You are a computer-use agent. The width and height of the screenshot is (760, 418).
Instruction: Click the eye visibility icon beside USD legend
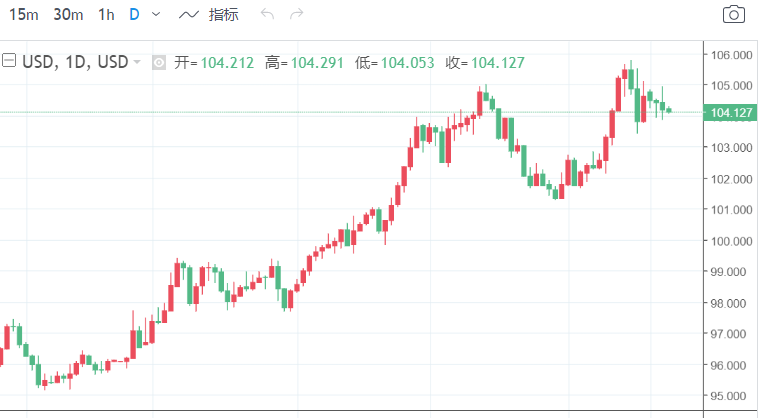click(159, 63)
